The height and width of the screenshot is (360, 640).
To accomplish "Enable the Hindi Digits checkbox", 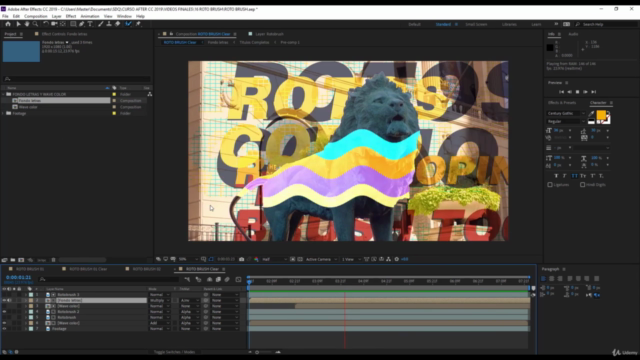I will [x=582, y=185].
